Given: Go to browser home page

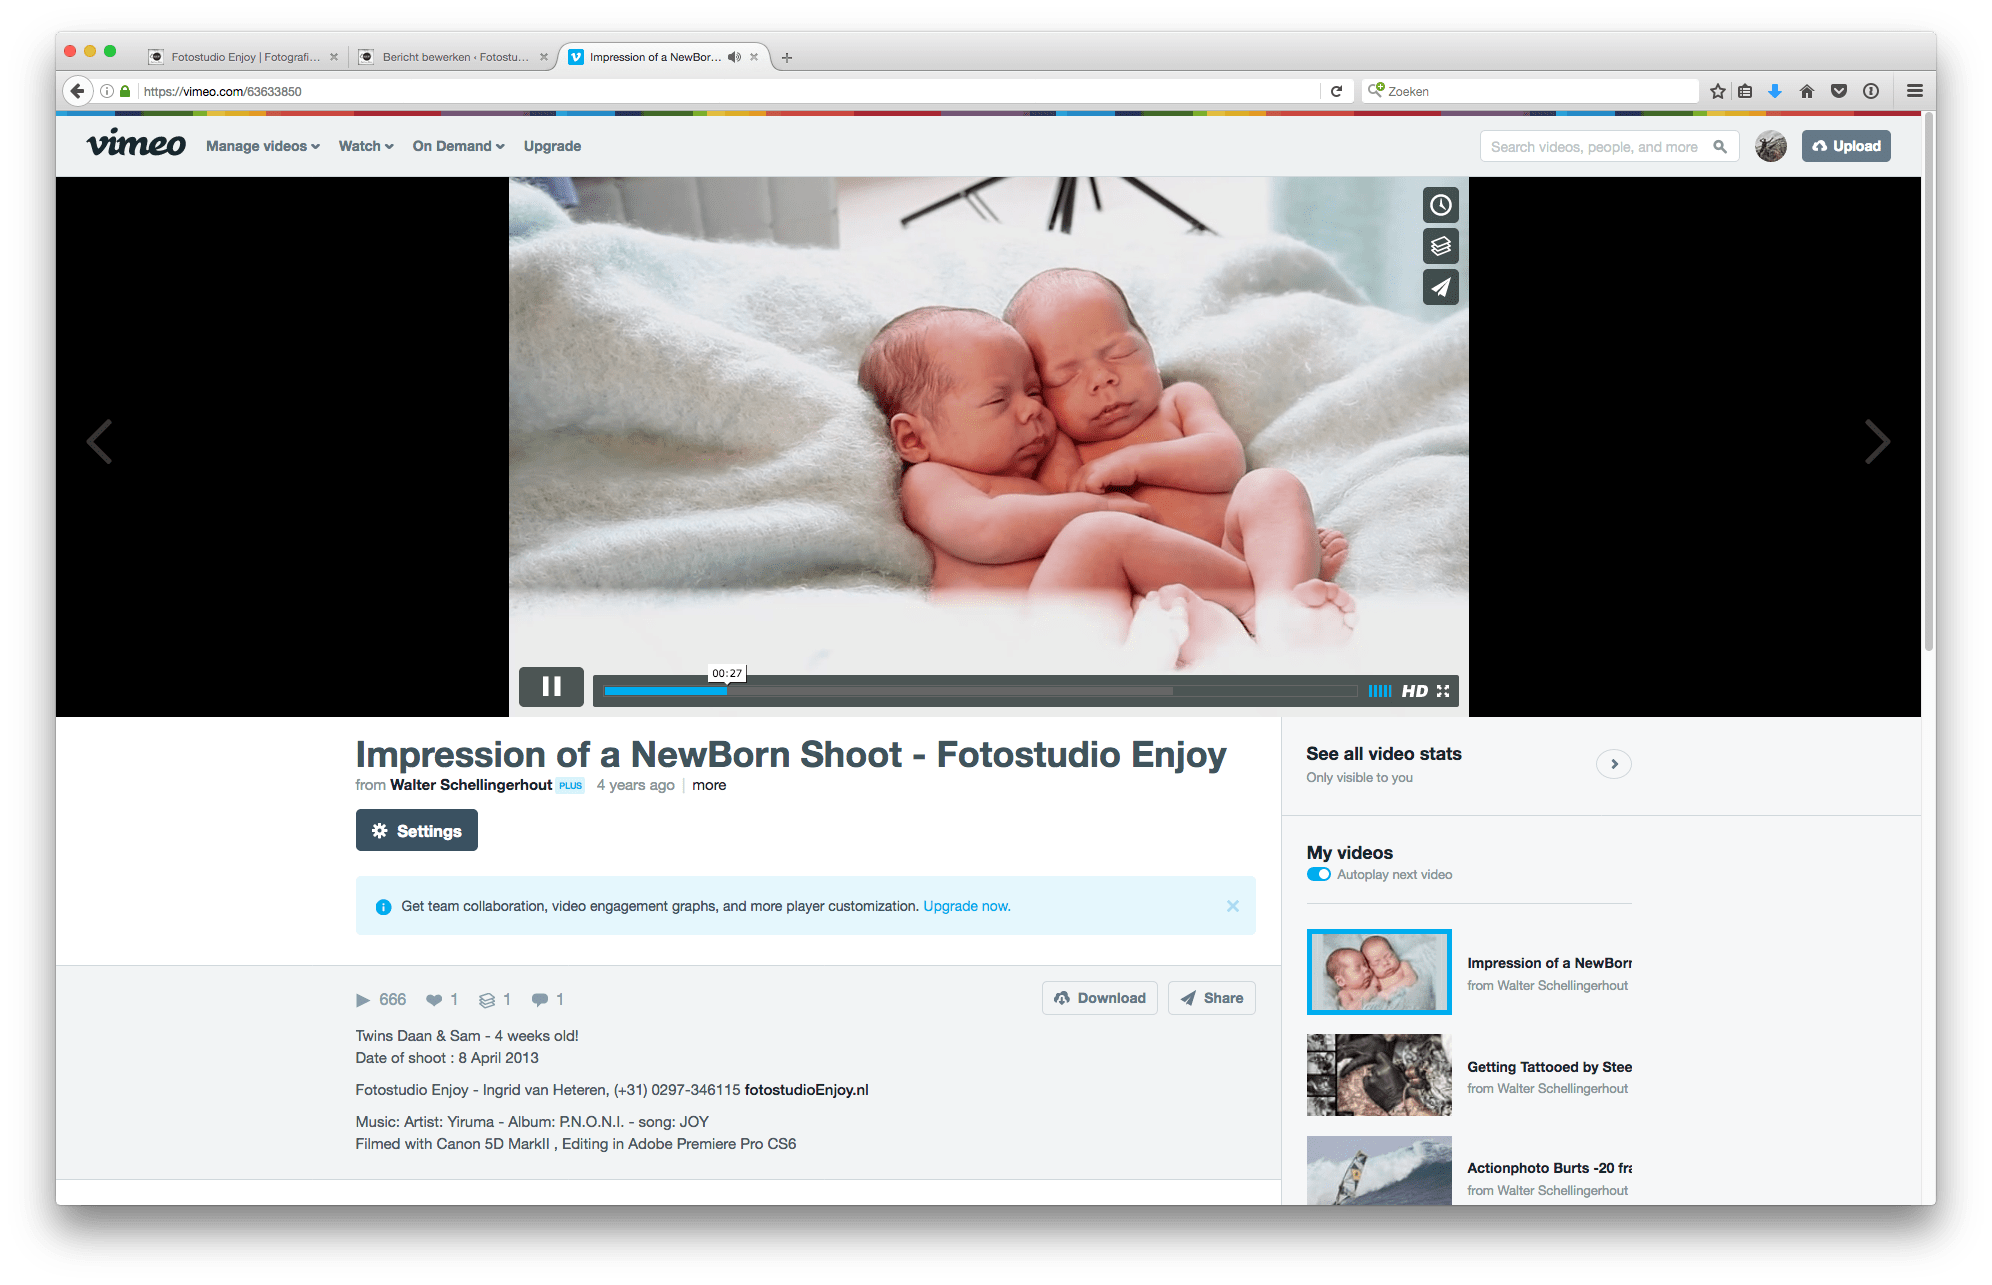Looking at the screenshot, I should tap(1806, 91).
